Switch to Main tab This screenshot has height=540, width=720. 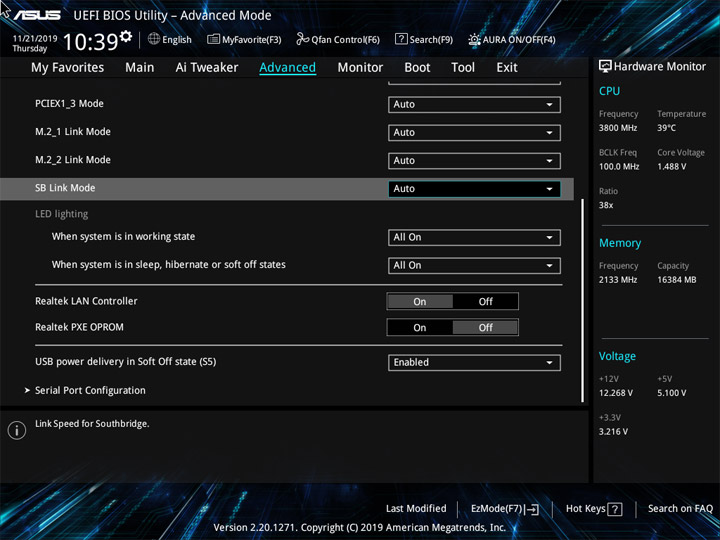point(140,68)
